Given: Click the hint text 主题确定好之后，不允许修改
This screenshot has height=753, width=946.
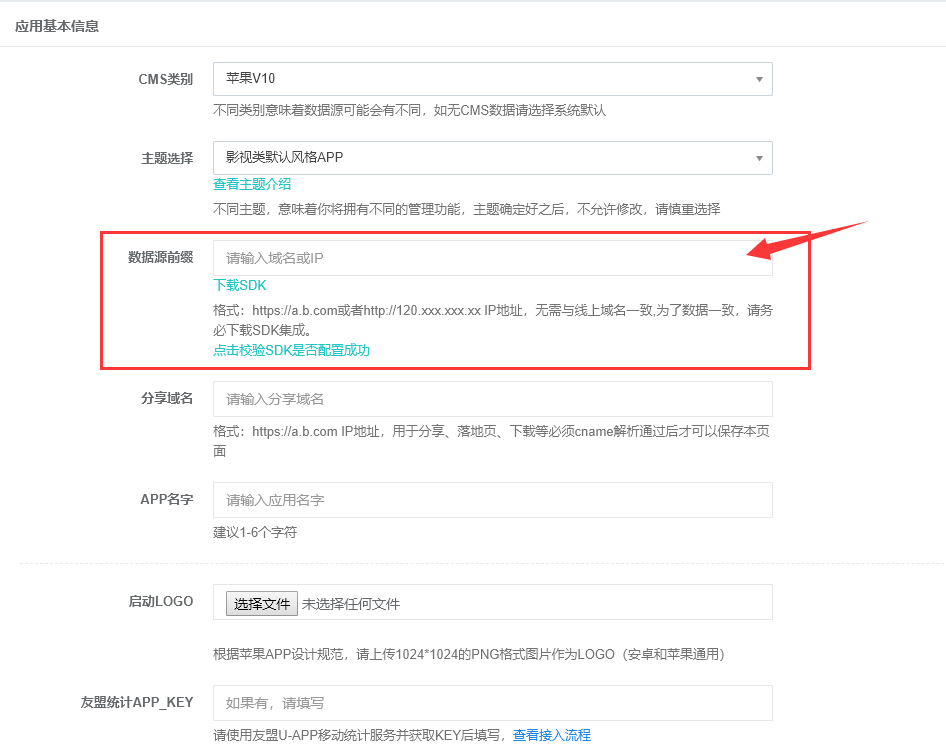Looking at the screenshot, I should 466,209.
